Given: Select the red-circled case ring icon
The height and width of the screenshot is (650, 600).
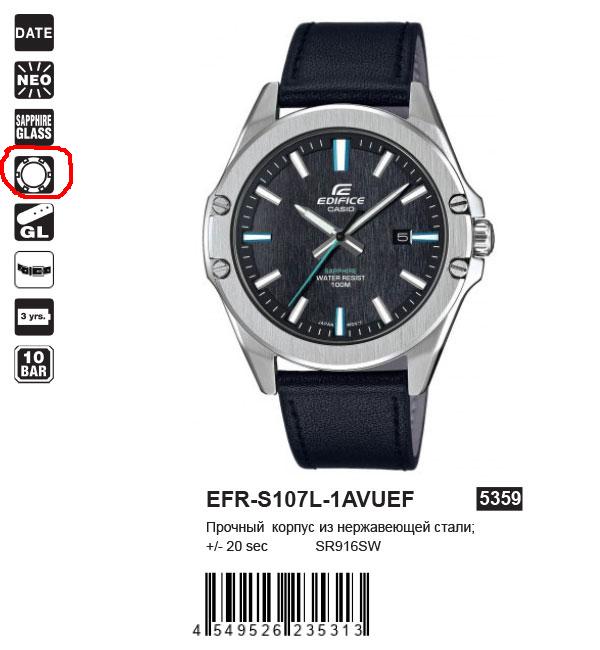Looking at the screenshot, I should point(34,175).
